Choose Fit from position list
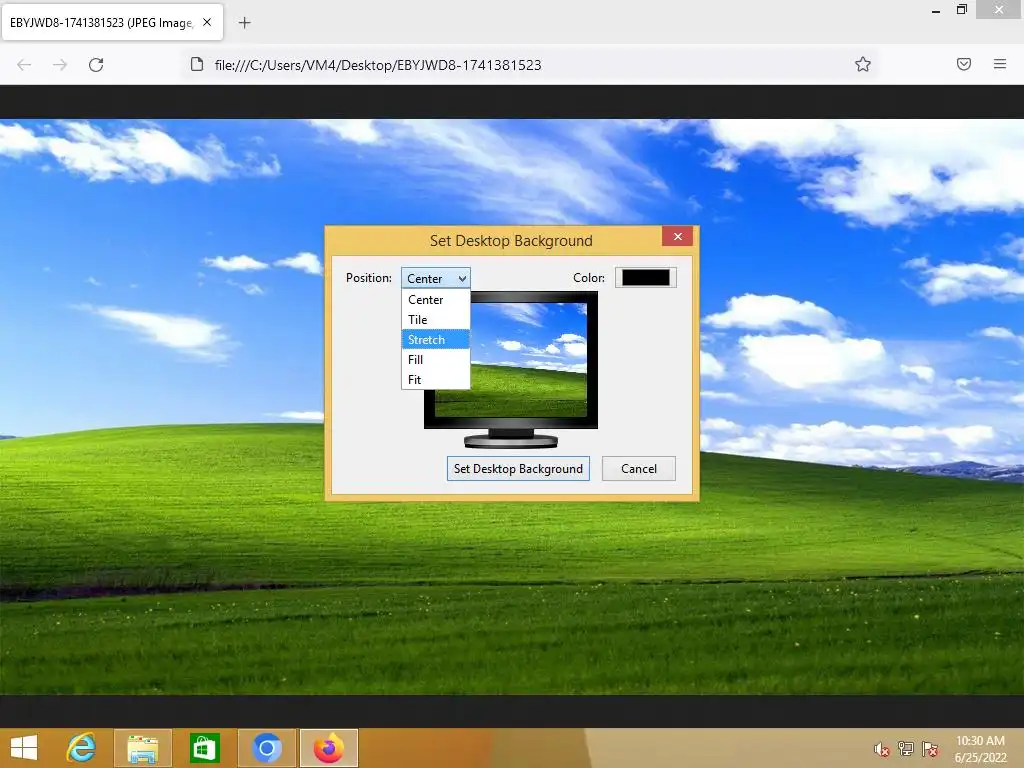The image size is (1024, 768). pos(436,379)
